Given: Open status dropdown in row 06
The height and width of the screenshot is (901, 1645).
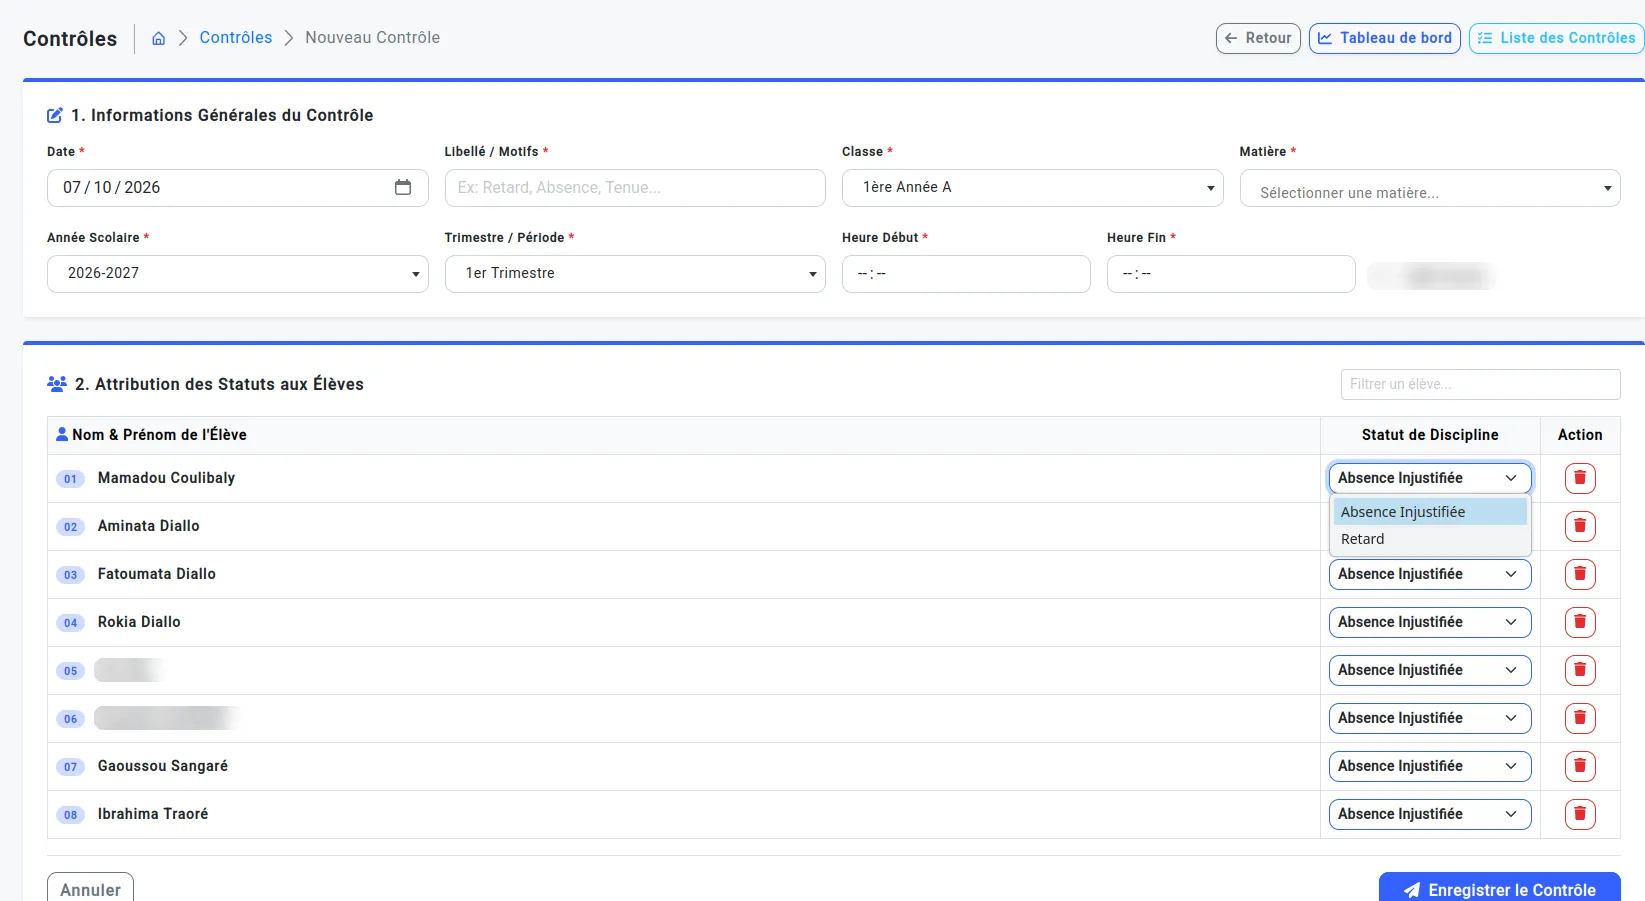Looking at the screenshot, I should [1430, 718].
